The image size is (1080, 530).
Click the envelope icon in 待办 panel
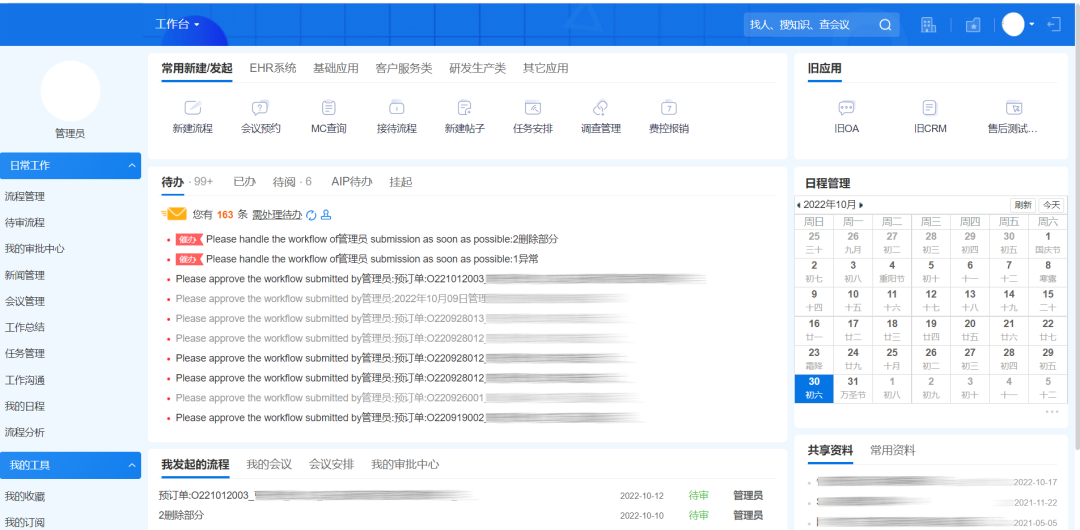coord(174,214)
